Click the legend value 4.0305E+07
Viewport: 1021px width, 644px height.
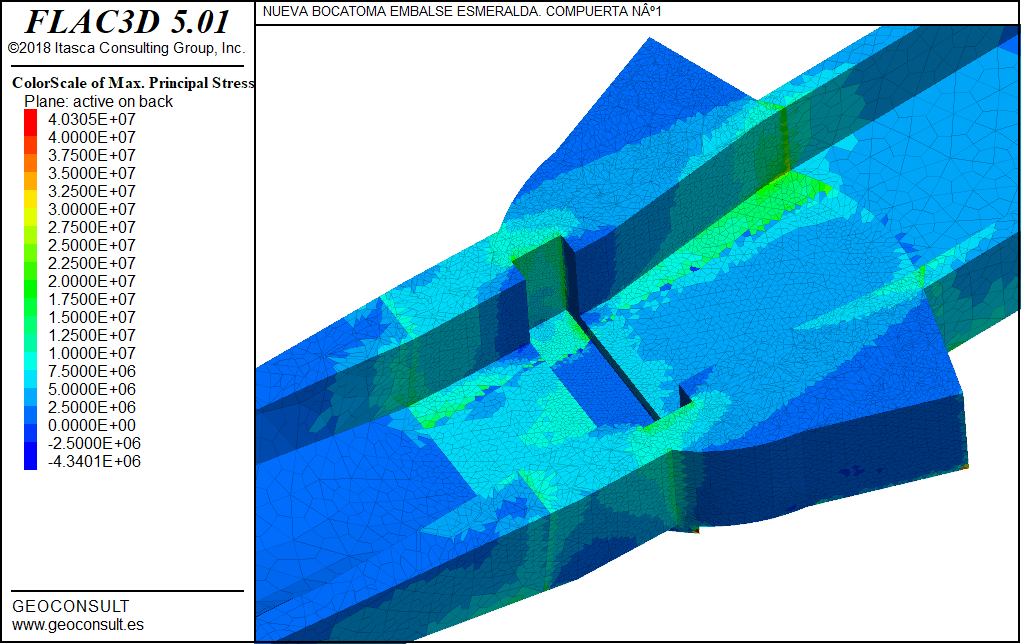[92, 119]
